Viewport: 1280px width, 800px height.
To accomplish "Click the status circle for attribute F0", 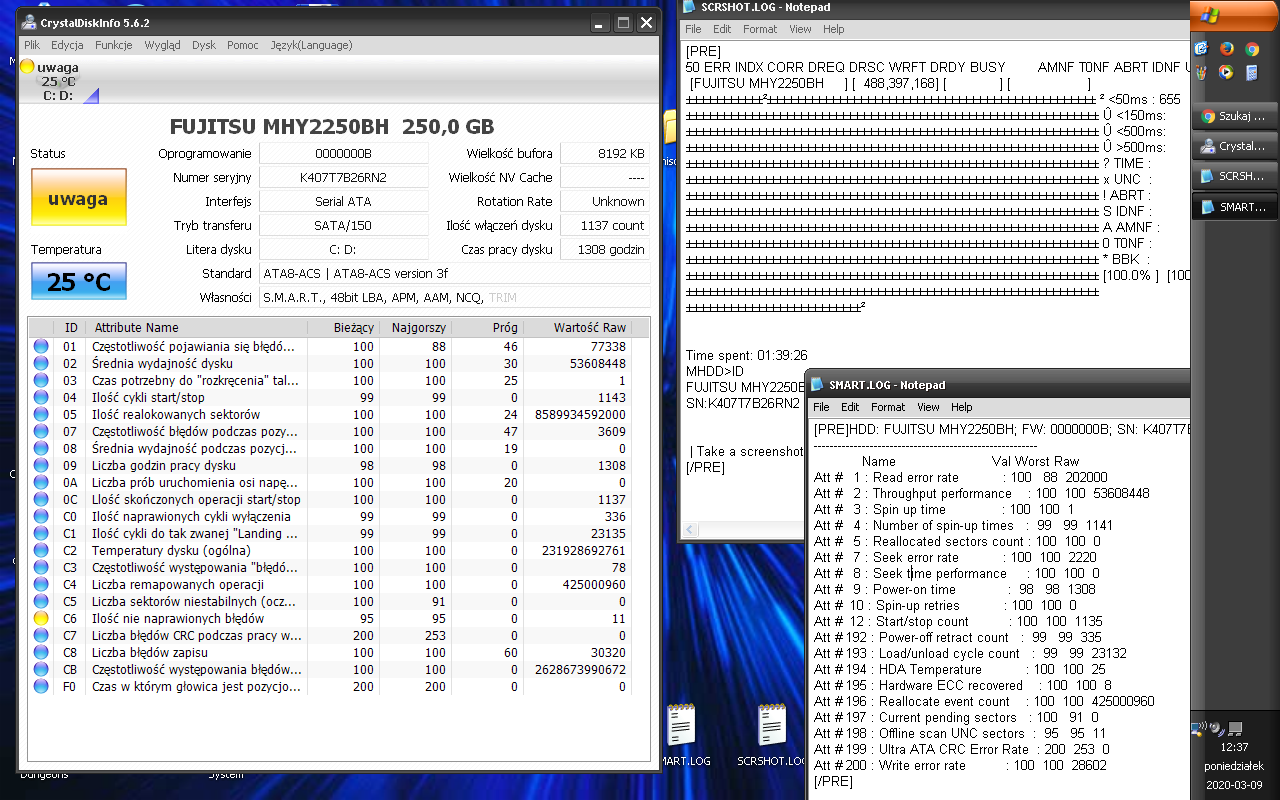I will (x=41, y=687).
